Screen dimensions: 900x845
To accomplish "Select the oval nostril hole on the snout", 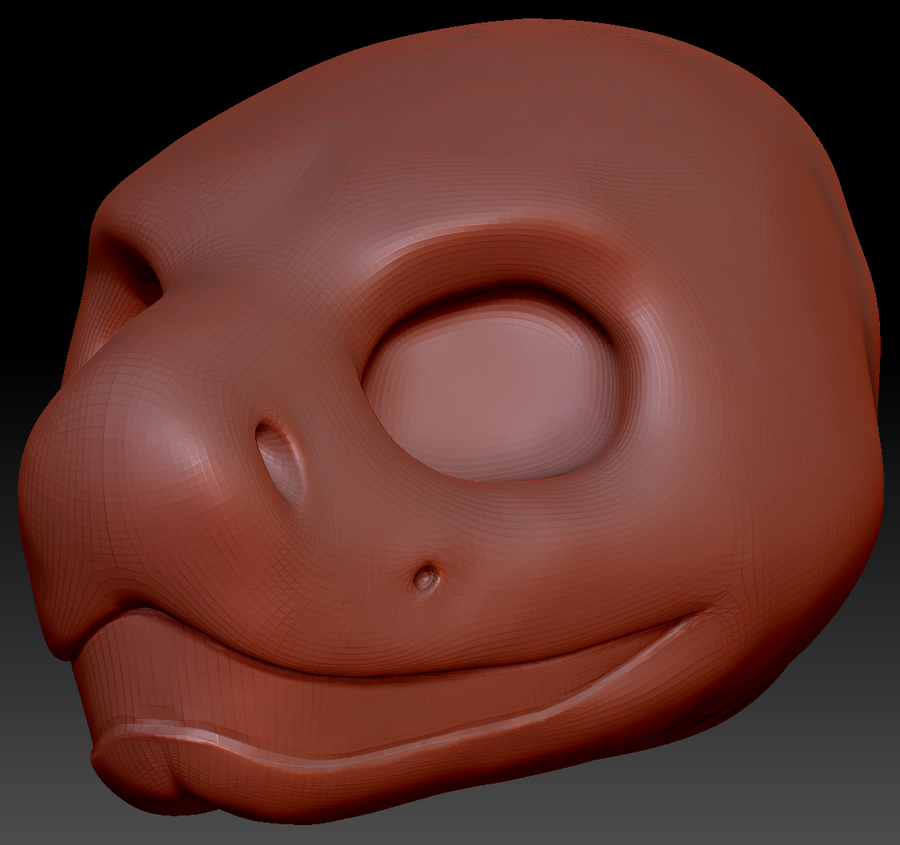I will 280,462.
